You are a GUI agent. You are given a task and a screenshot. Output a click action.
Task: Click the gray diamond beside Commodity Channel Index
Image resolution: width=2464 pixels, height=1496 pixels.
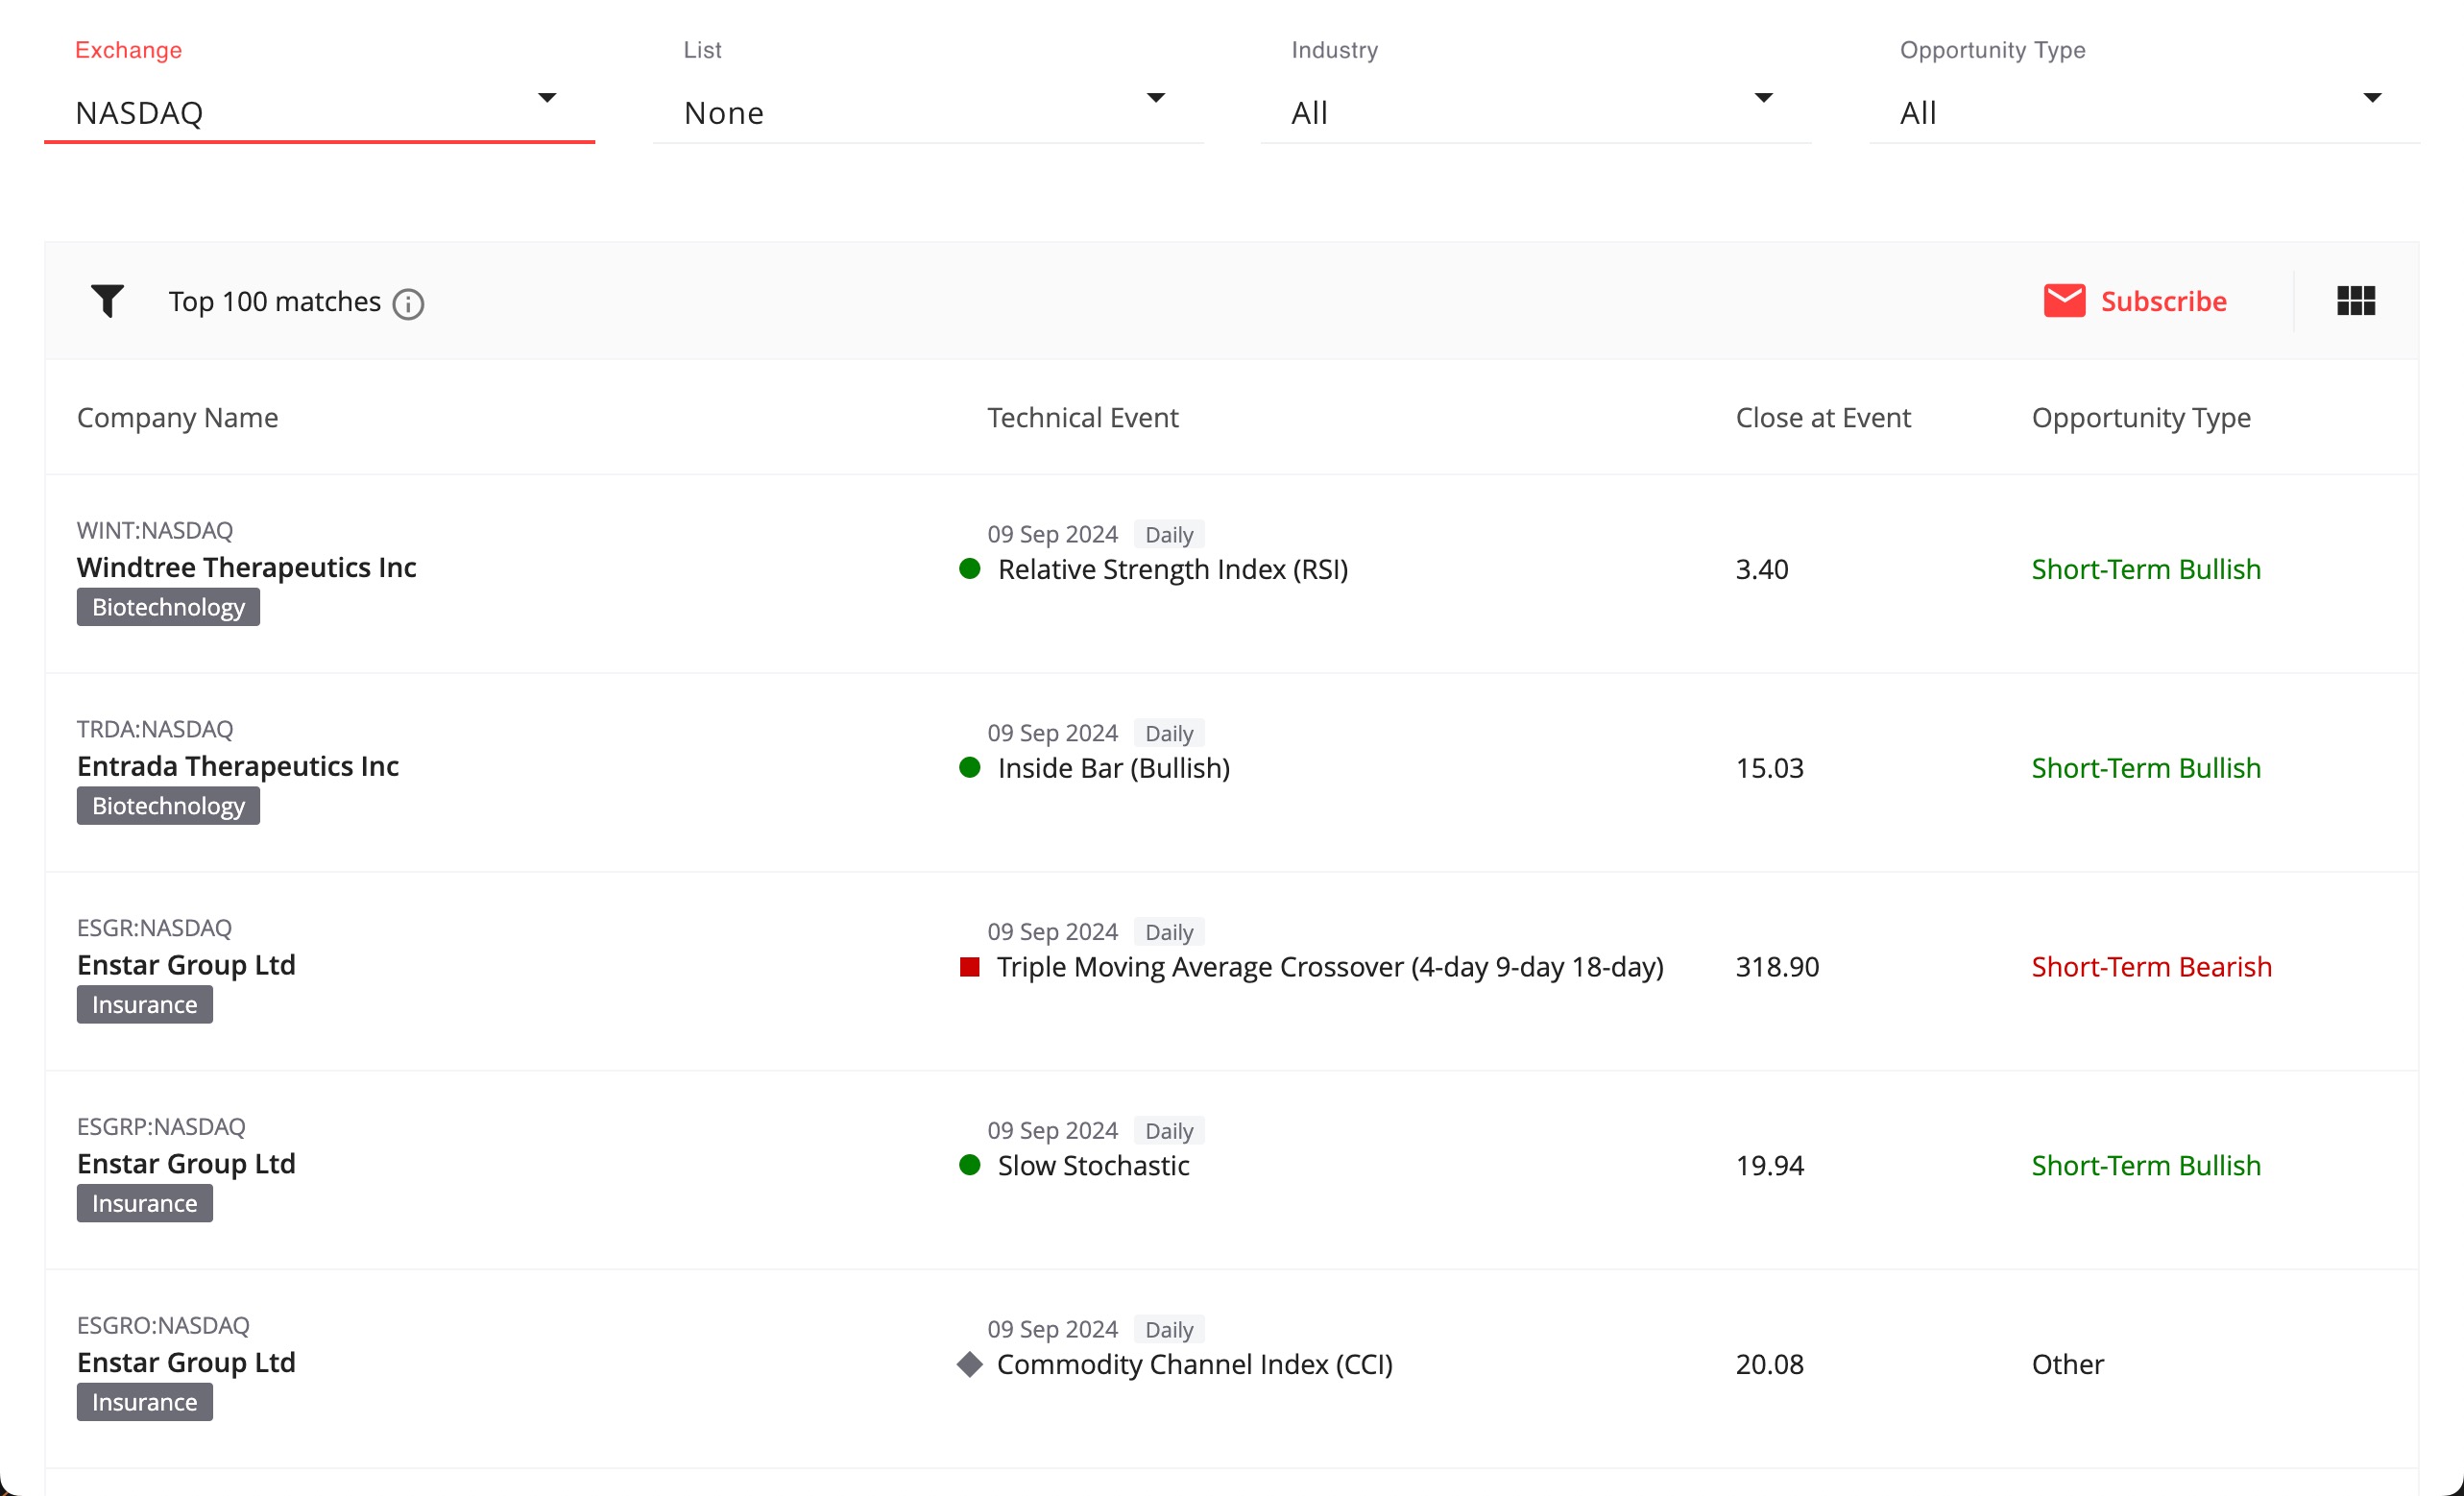point(969,1364)
